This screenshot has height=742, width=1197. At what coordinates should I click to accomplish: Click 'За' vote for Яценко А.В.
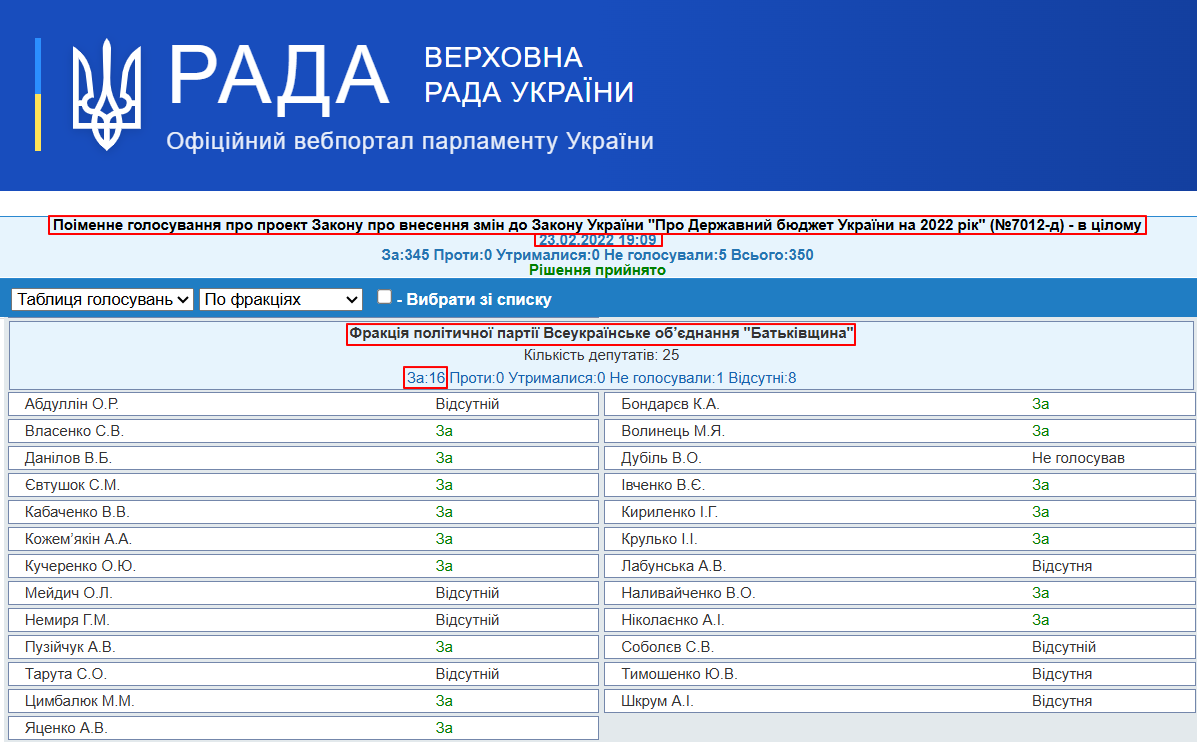pos(444,728)
